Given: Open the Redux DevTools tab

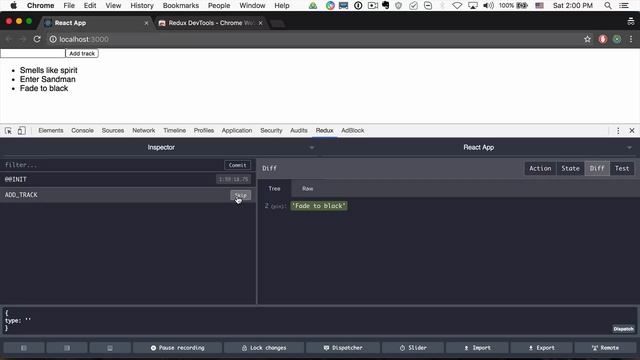Looking at the screenshot, I should tap(324, 131).
